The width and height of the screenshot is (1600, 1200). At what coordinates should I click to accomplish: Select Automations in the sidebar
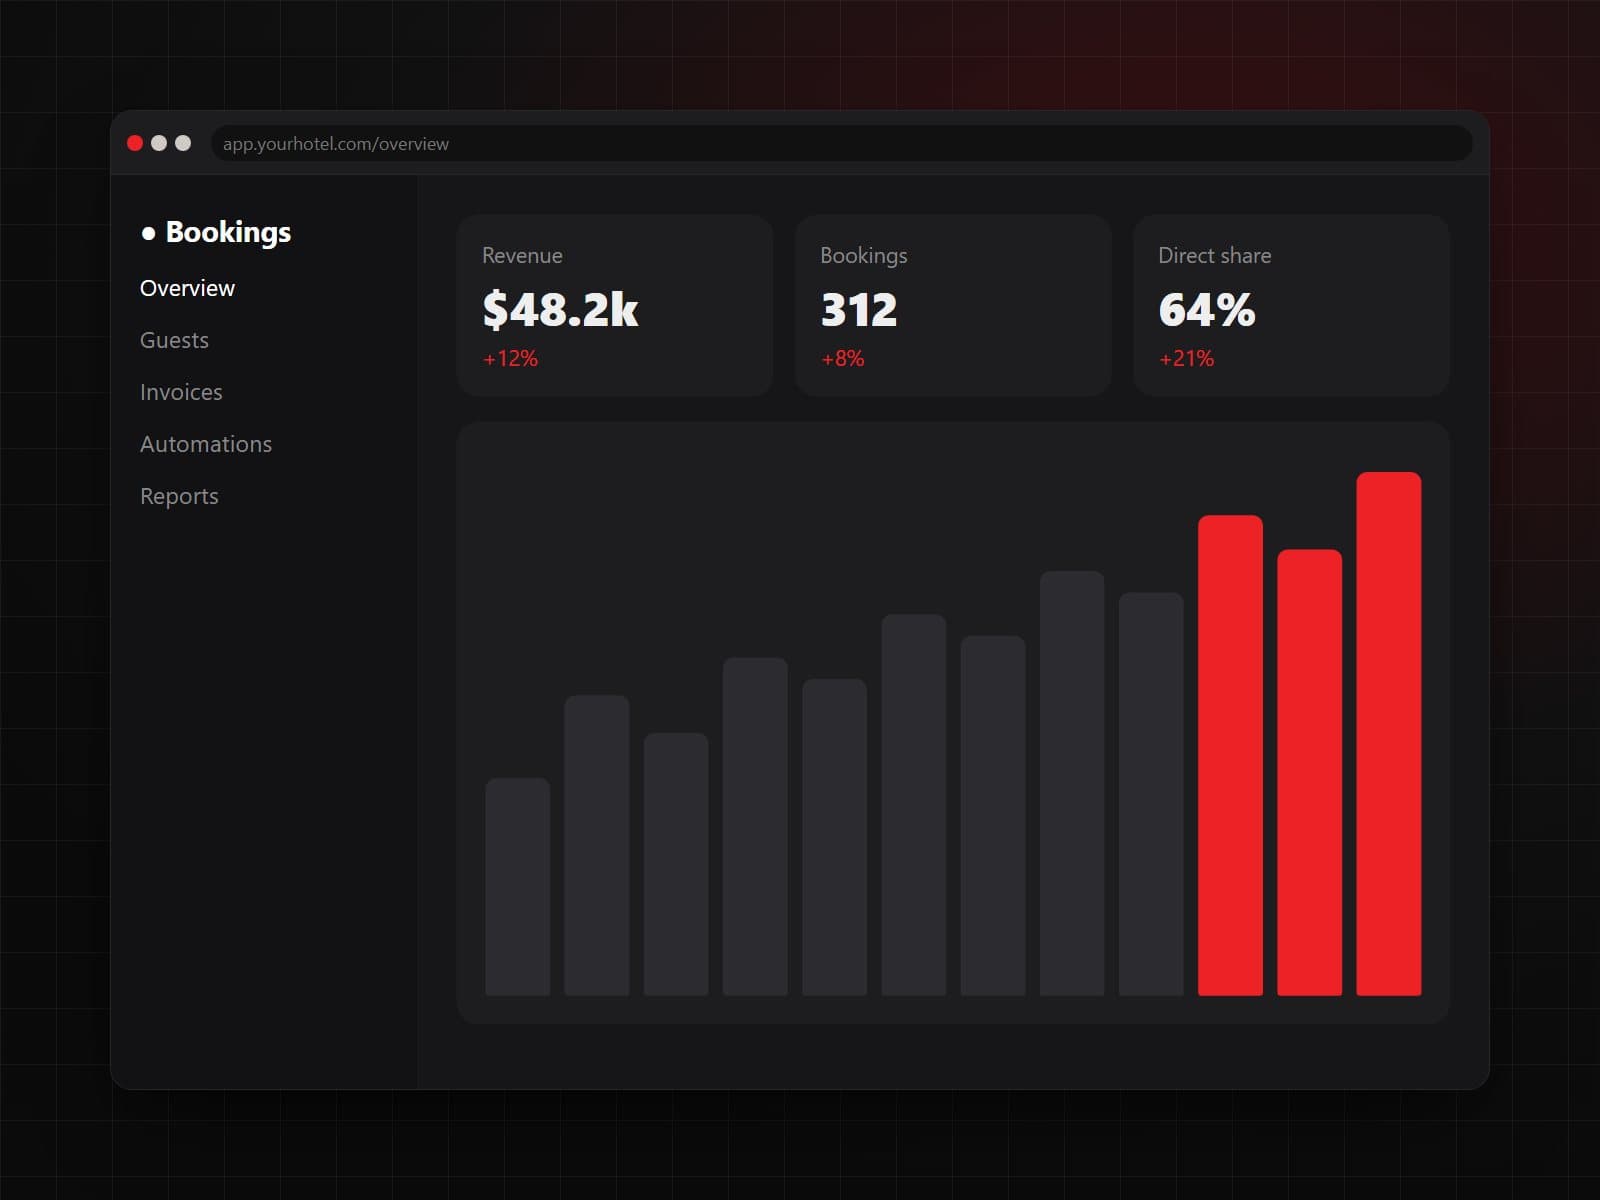pyautogui.click(x=206, y=444)
